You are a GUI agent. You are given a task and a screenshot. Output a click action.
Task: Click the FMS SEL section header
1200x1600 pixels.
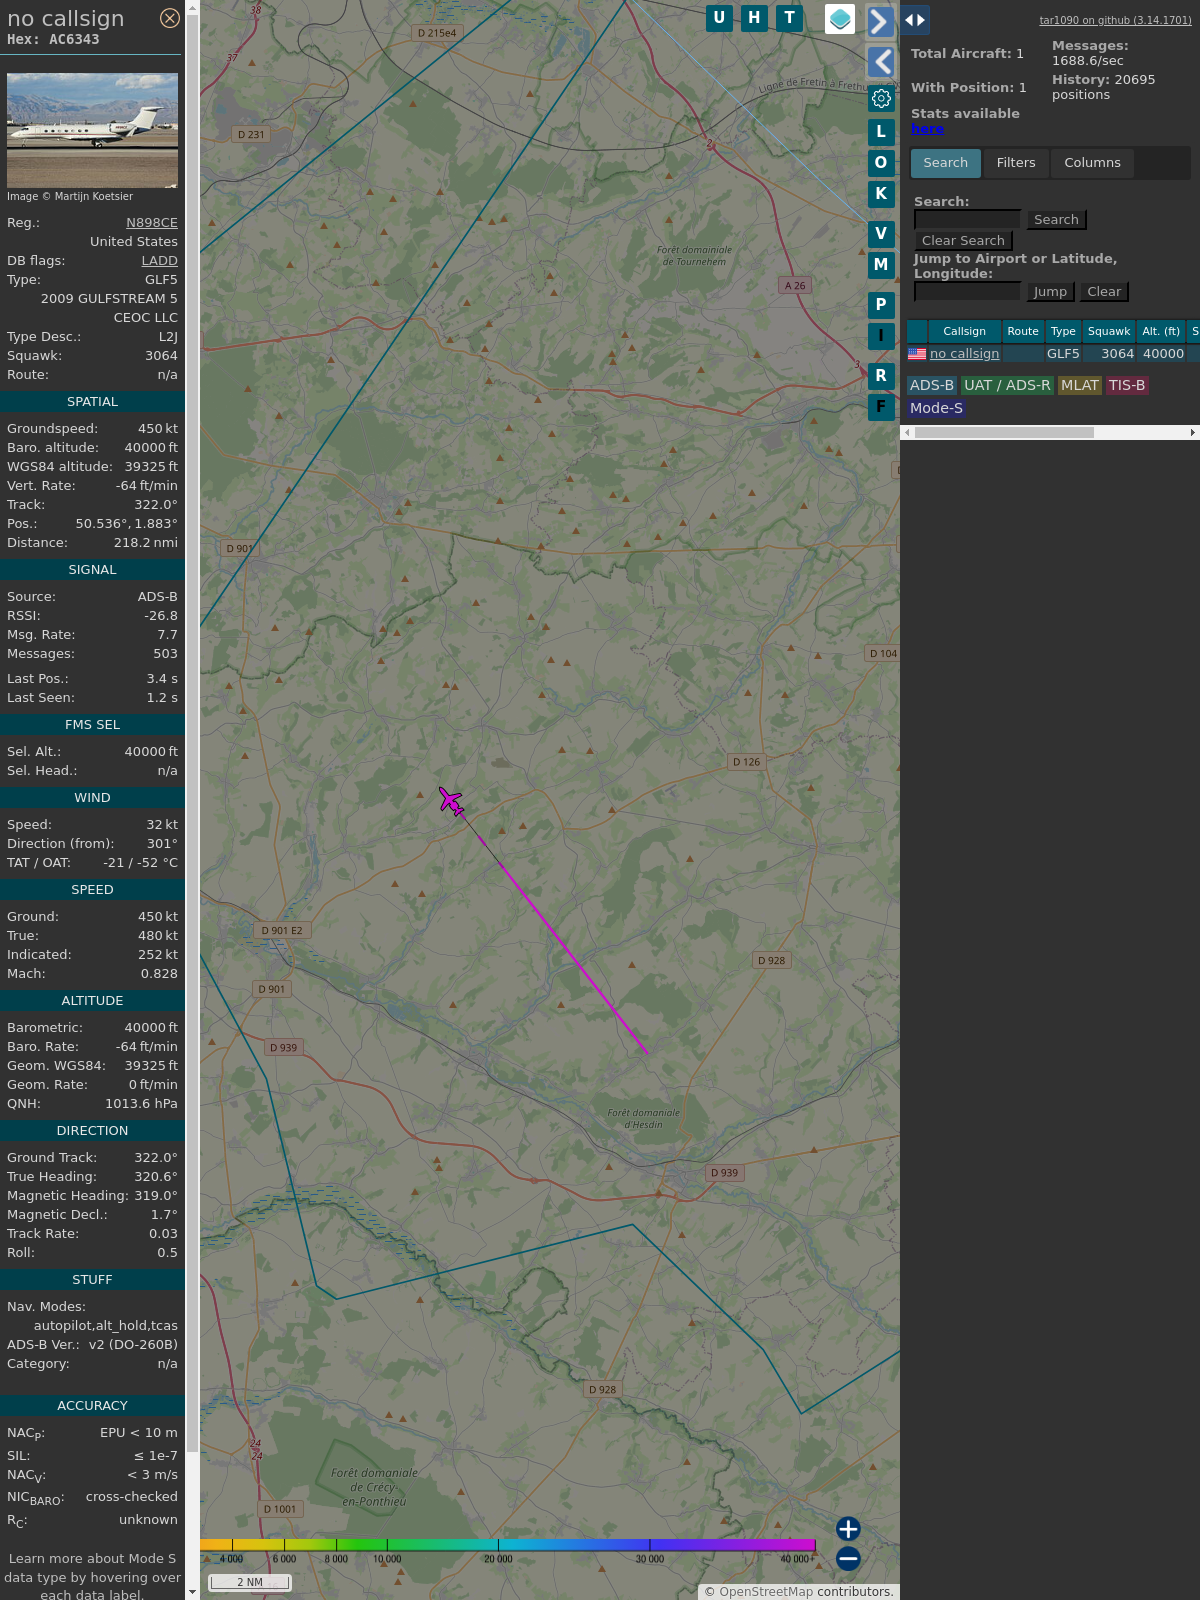[92, 725]
